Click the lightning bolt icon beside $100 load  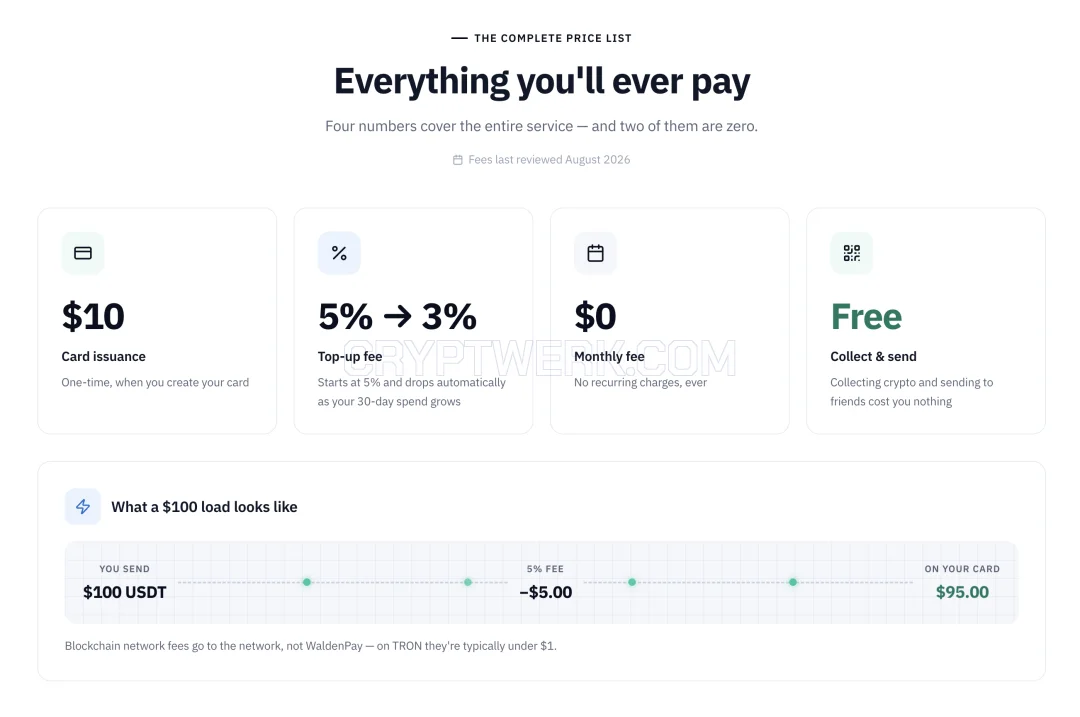83,507
